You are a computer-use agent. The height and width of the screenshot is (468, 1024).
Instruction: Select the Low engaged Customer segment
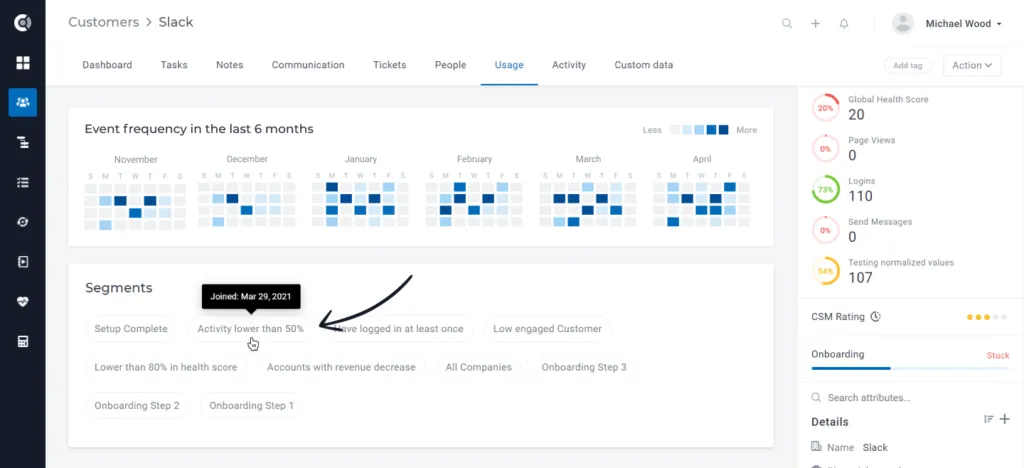click(x=547, y=329)
